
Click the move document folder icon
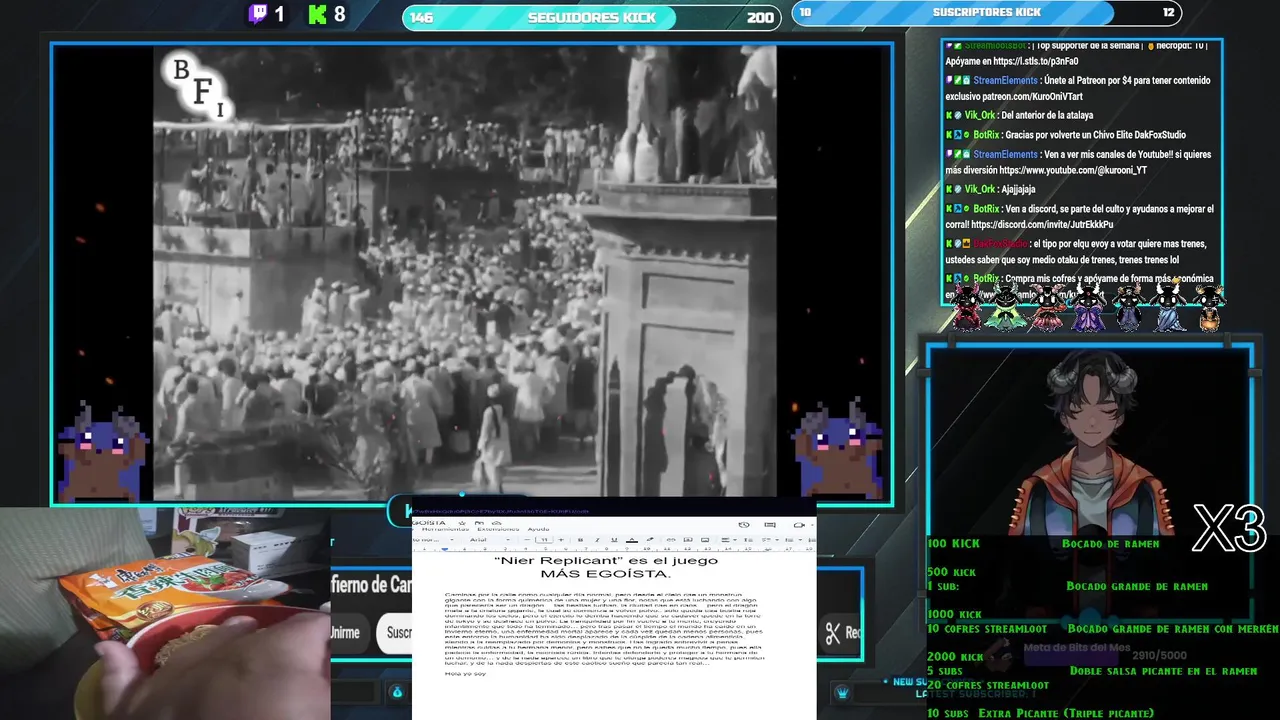coord(479,523)
